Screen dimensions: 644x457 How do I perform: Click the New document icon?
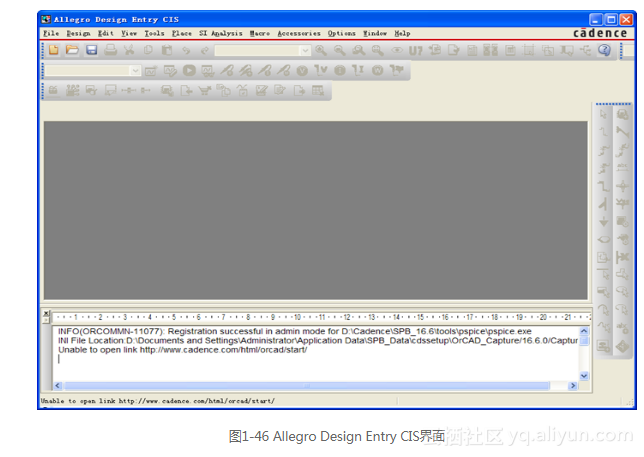(x=53, y=50)
